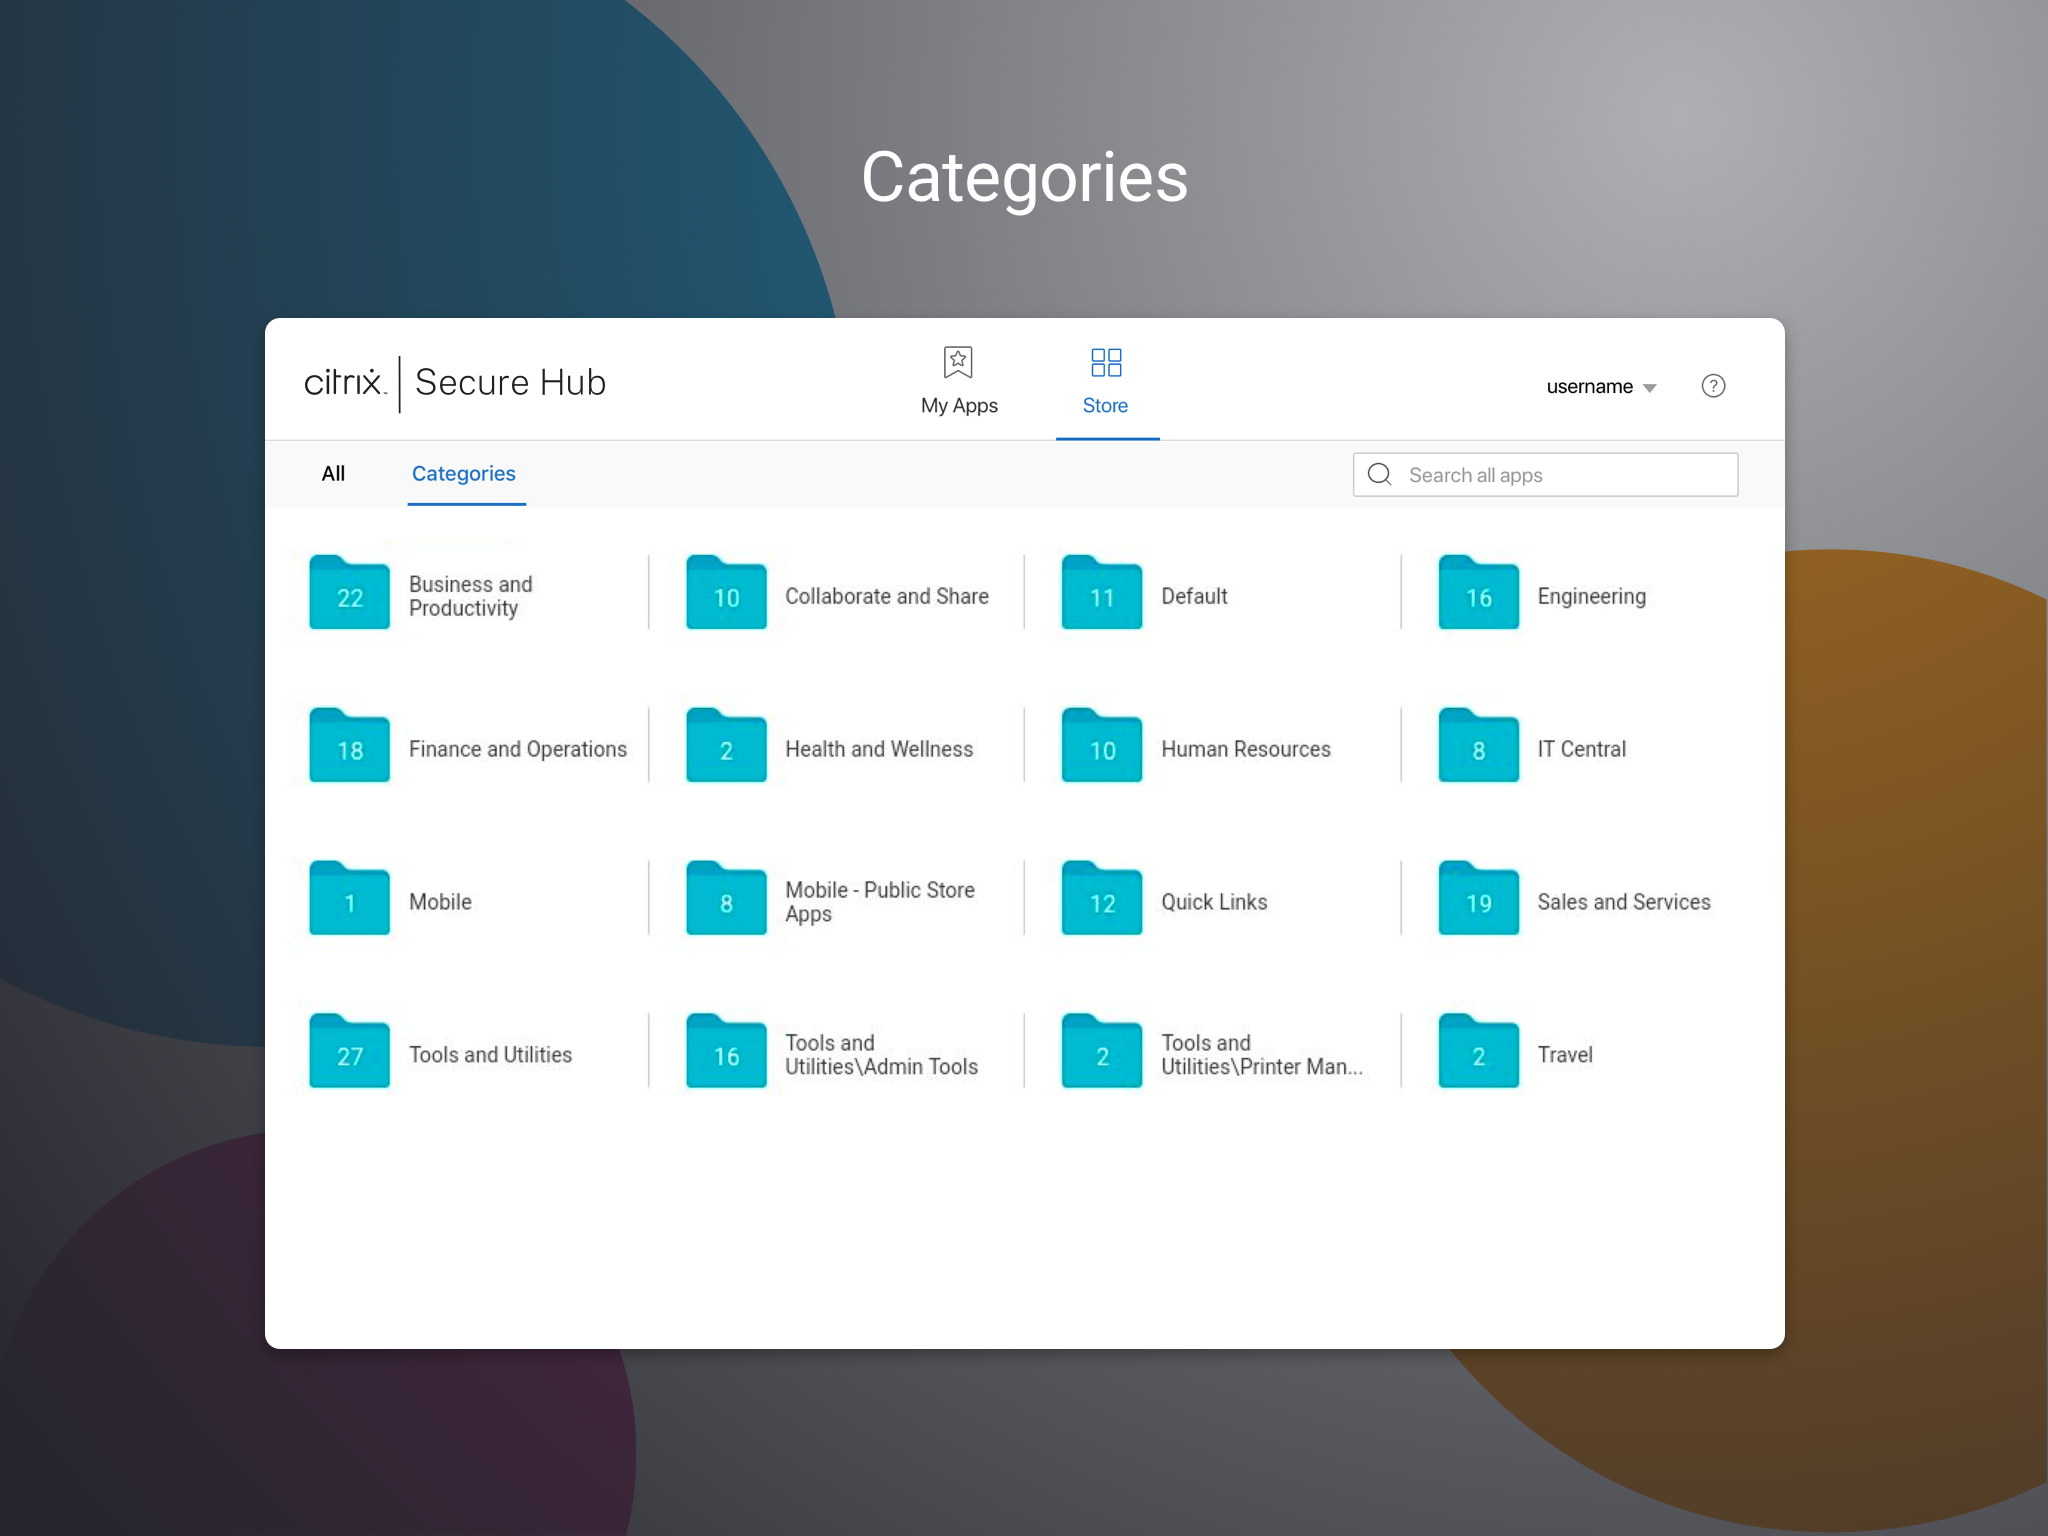Open the Mobile folder icon showing 1
Image resolution: width=2048 pixels, height=1536 pixels.
coord(349,898)
